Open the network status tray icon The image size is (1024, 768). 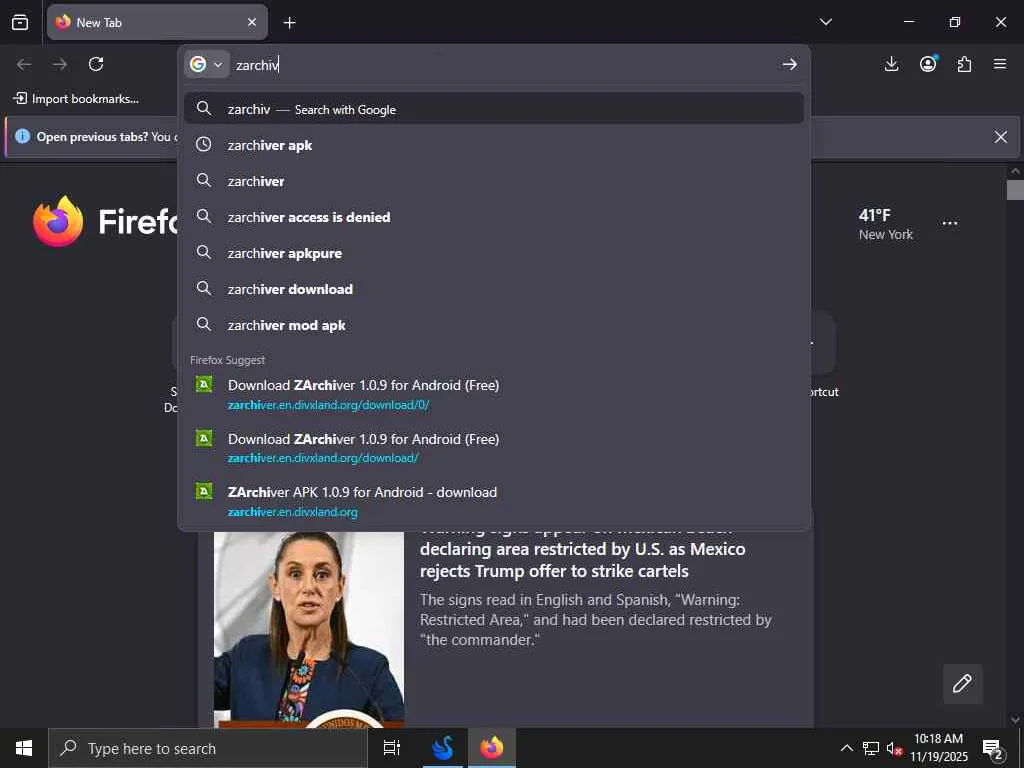(871, 748)
